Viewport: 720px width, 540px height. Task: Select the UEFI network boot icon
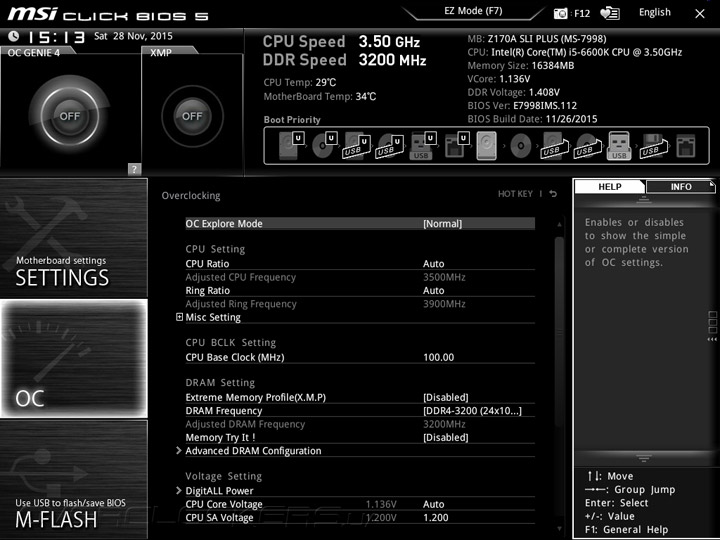pos(456,146)
